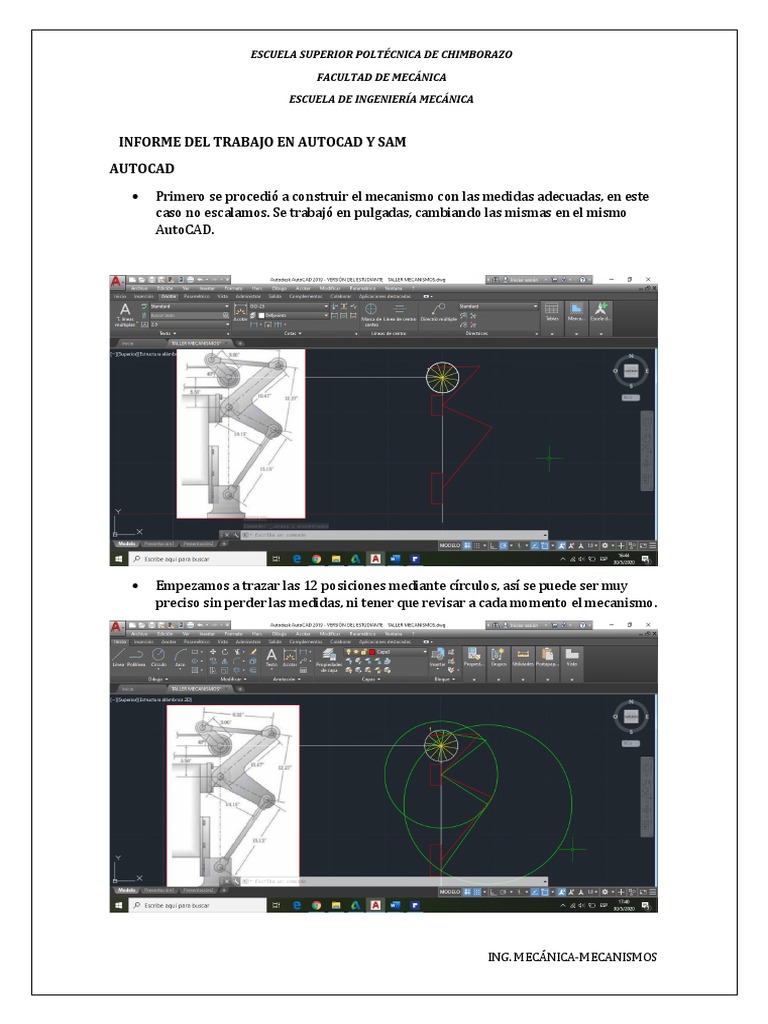
Task: Click the AutoCAD taskbar icon in lower screenshot
Action: click(376, 905)
